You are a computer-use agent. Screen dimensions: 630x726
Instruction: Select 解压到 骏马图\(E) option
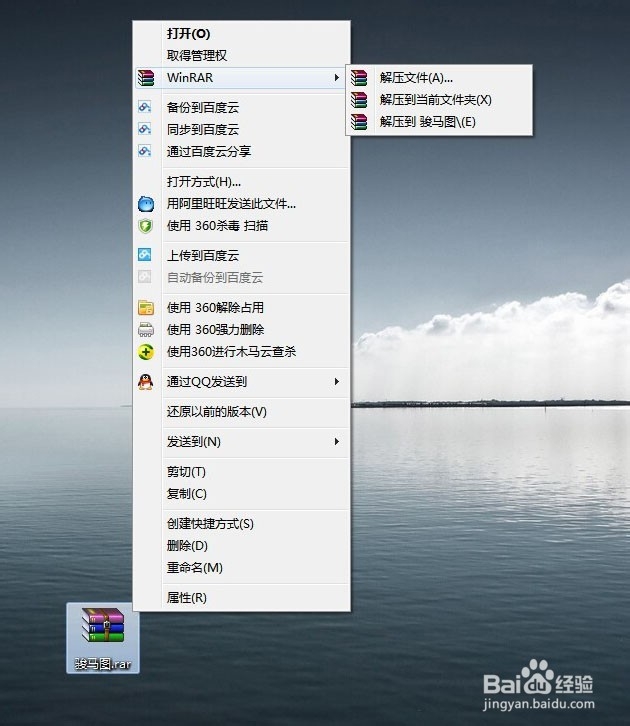(x=439, y=122)
